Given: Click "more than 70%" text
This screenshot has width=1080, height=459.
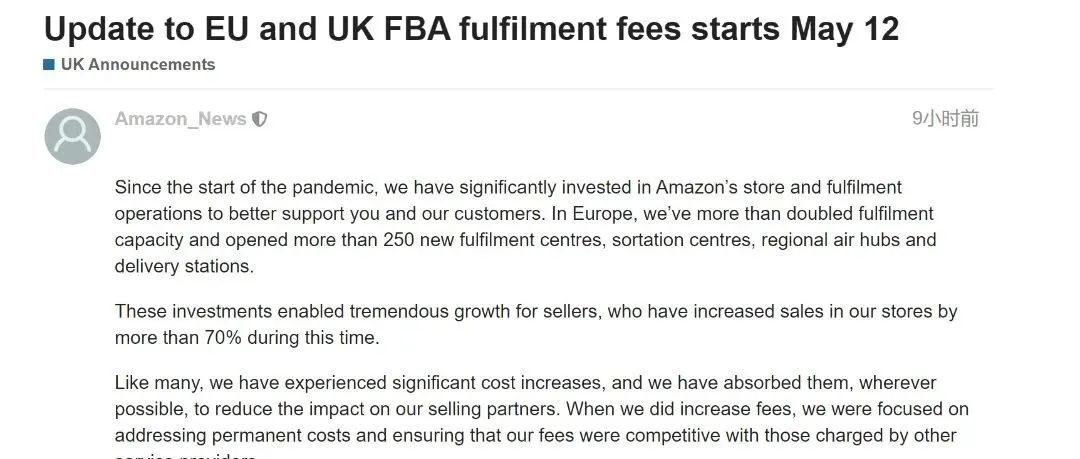Looking at the screenshot, I should [178, 337].
